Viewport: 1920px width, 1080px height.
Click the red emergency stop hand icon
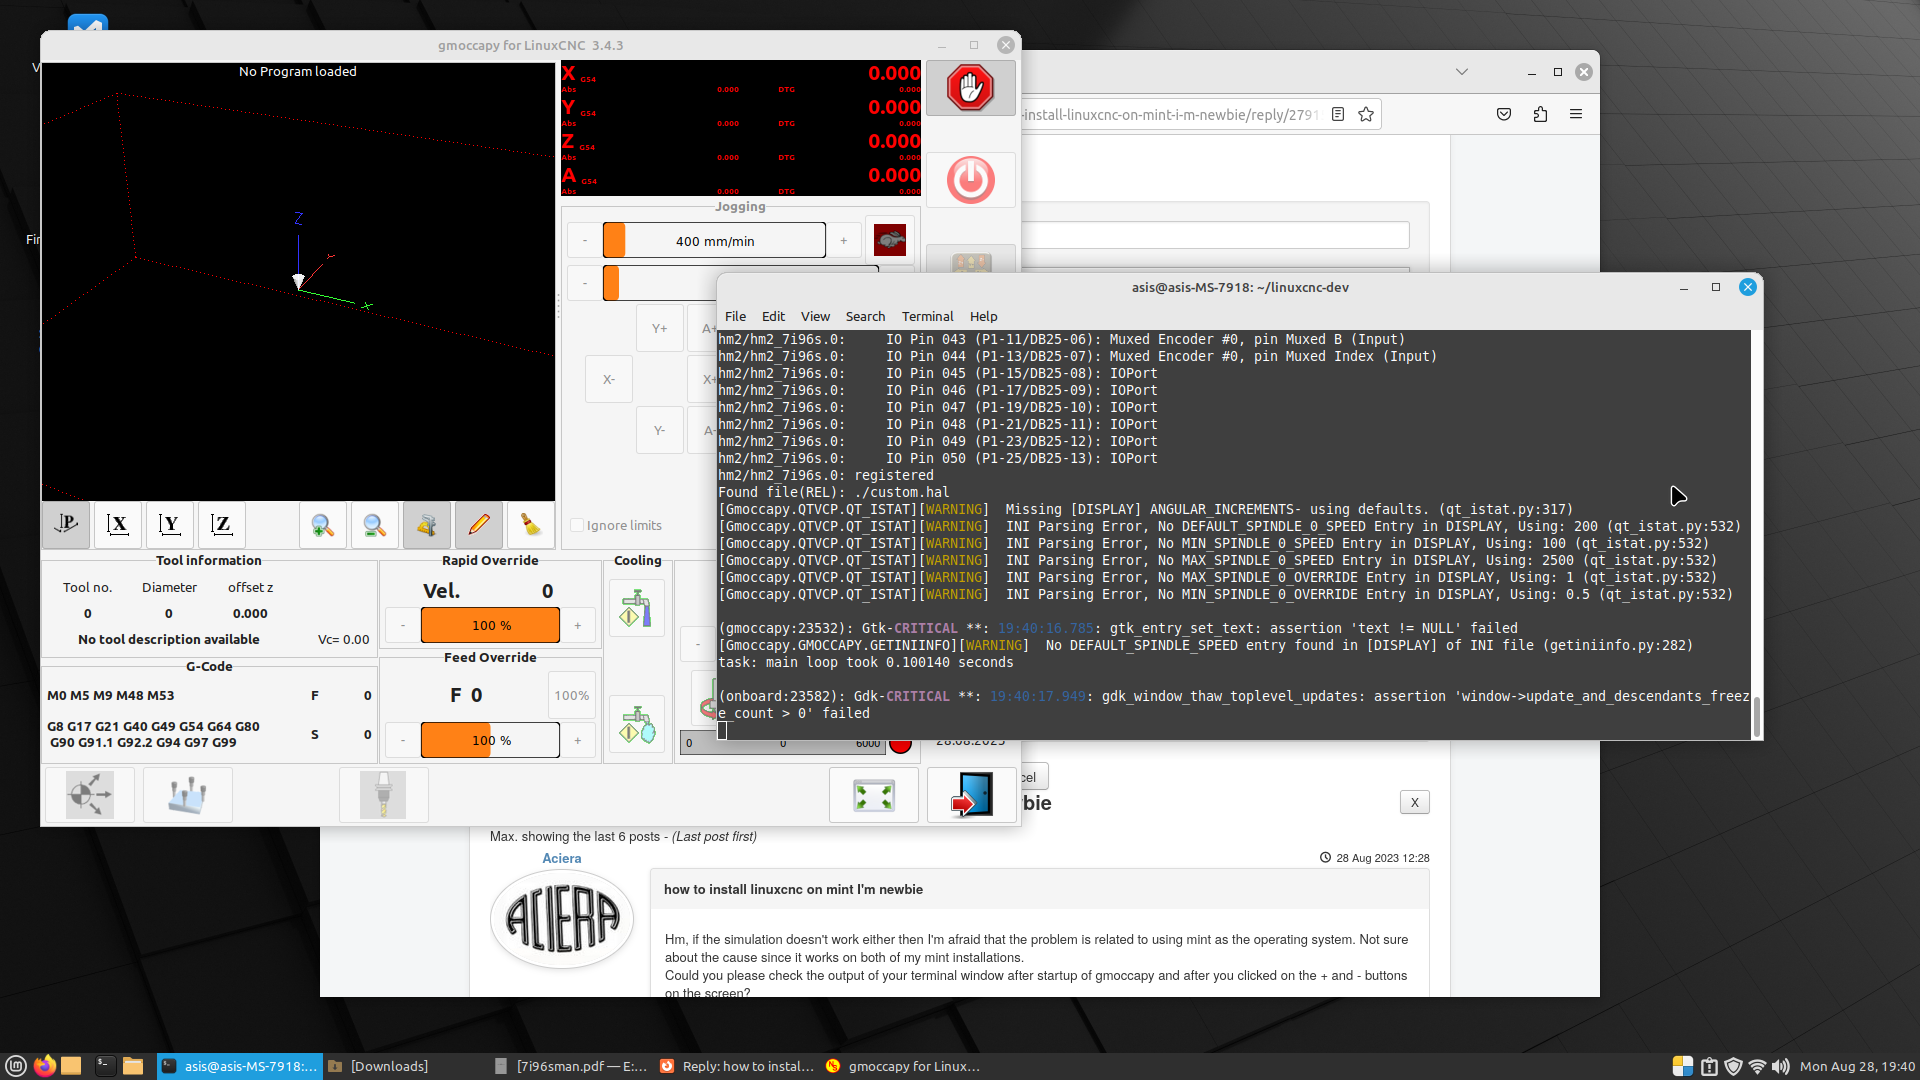[x=970, y=88]
